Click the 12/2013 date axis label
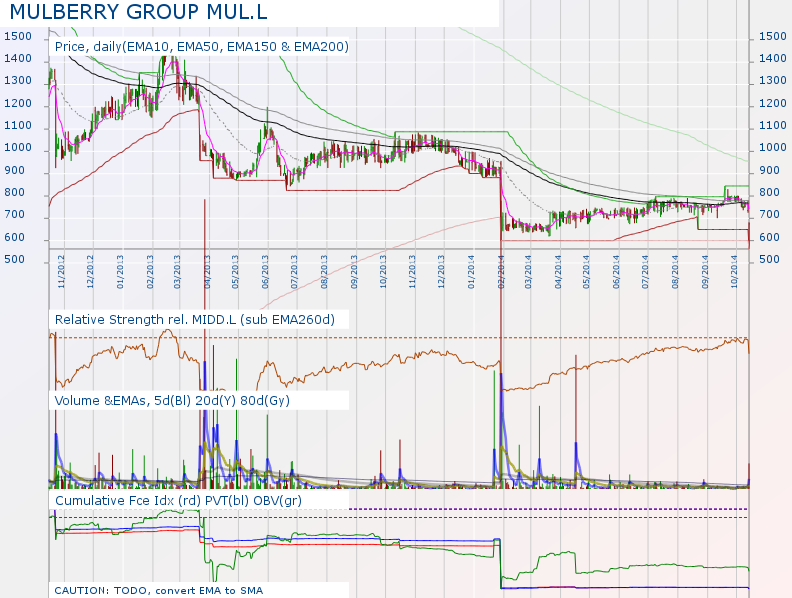The image size is (792, 598). coord(440,272)
